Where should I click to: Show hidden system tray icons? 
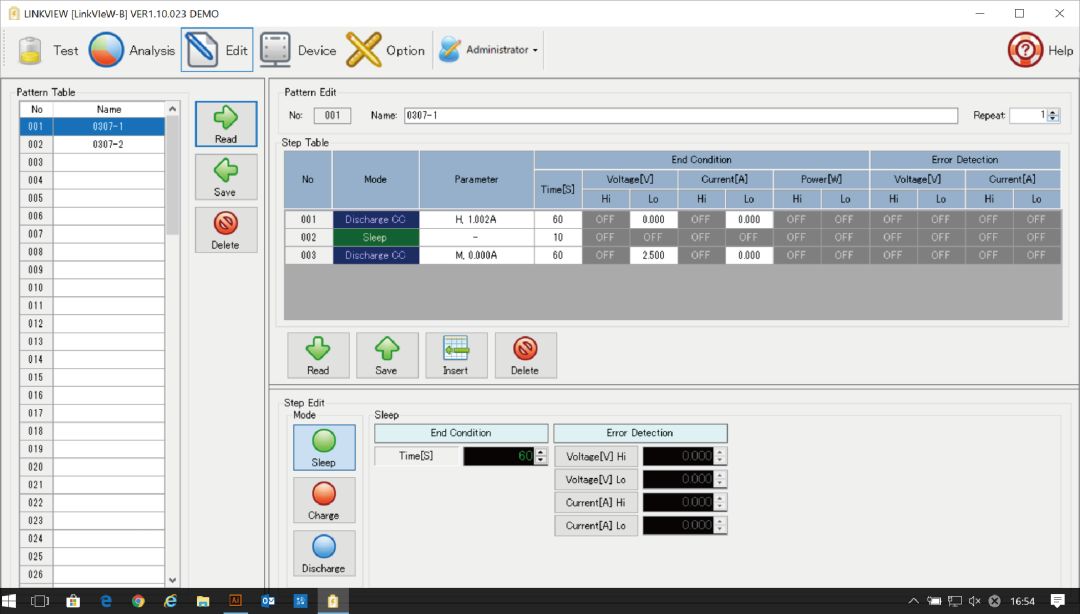914,602
